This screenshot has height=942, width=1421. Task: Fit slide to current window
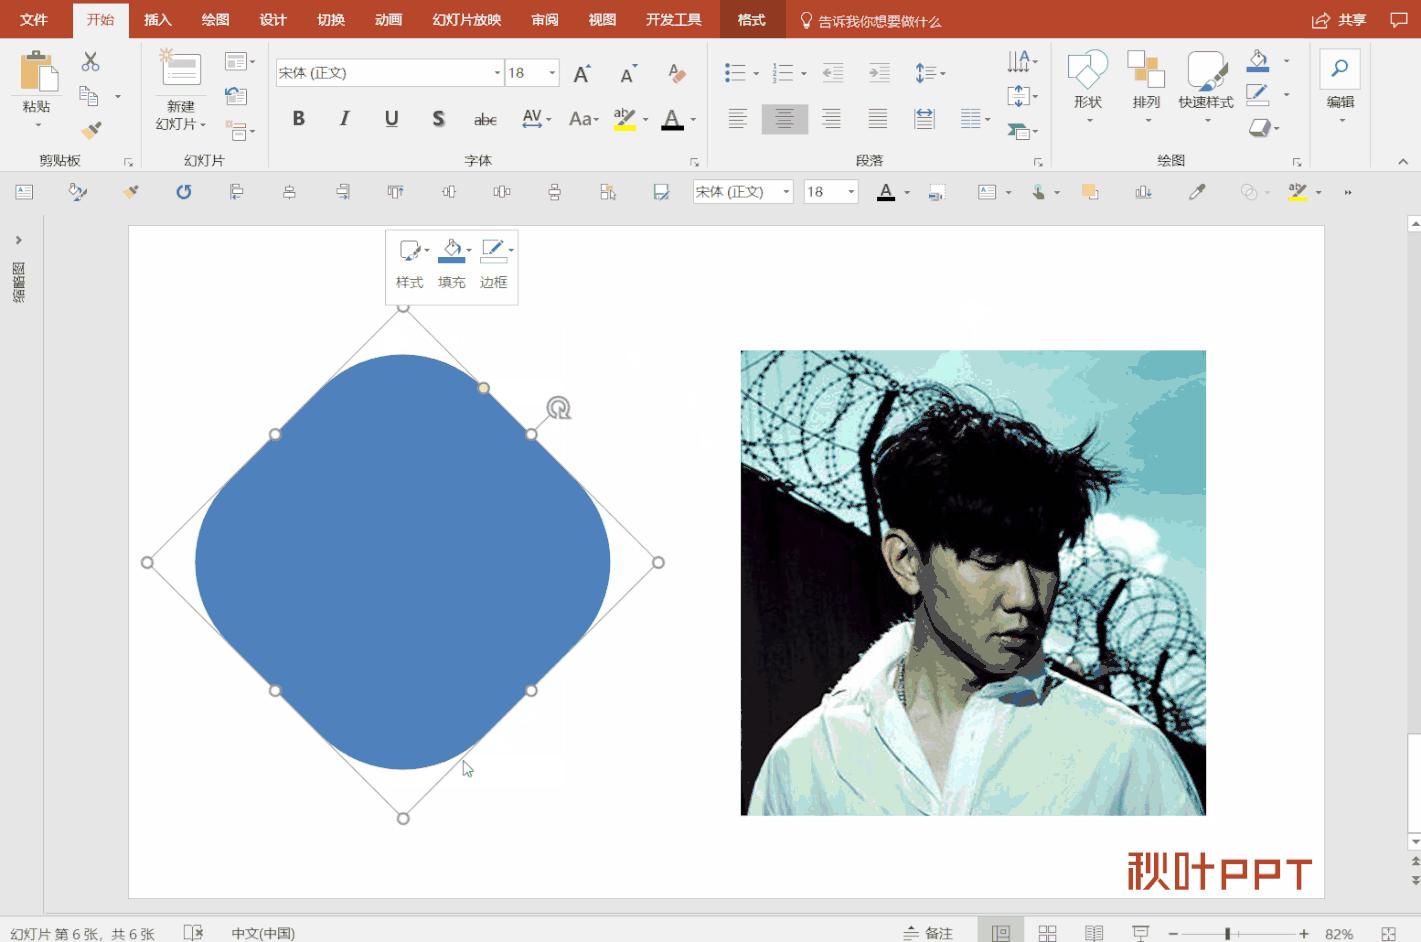pos(1388,934)
